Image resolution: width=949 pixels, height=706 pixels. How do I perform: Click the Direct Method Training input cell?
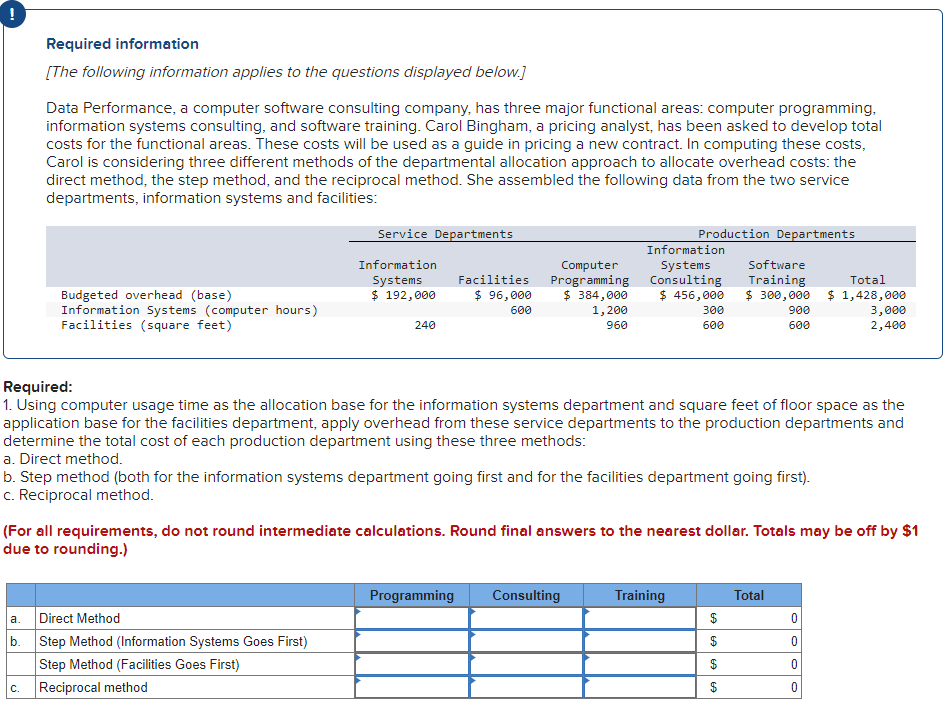click(x=640, y=618)
